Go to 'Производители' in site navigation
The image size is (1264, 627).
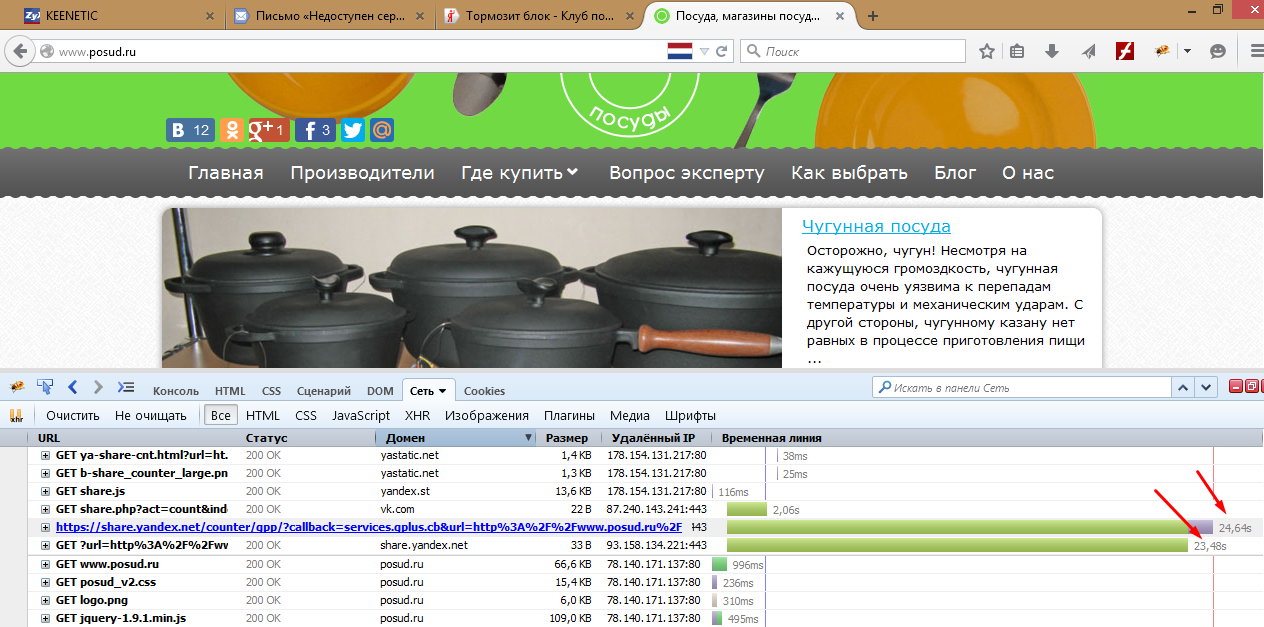[x=362, y=172]
